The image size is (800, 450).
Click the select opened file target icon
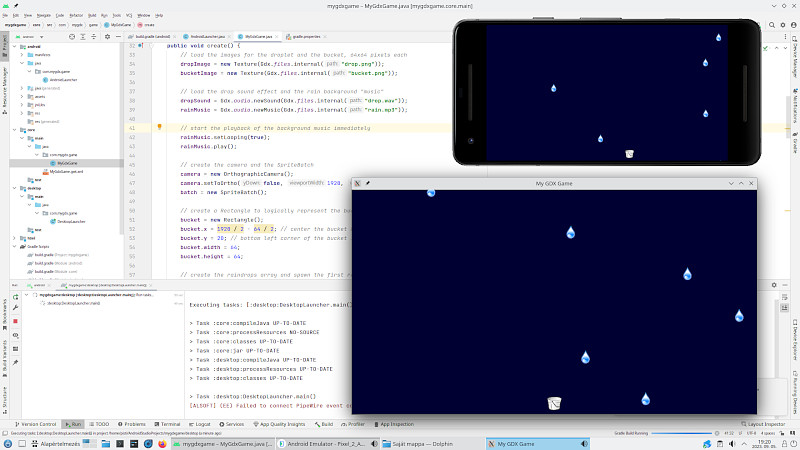pyautogui.click(x=72, y=37)
